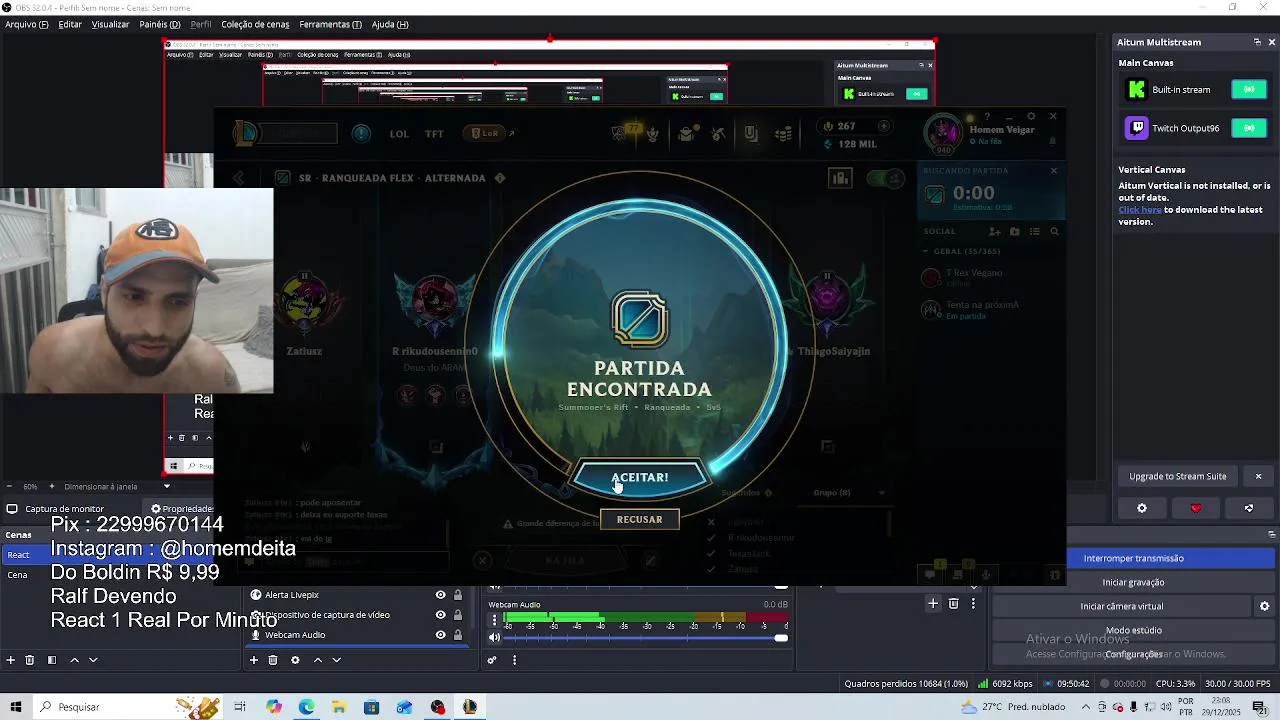Add a new source with plus
The width and height of the screenshot is (1280, 720).
(254, 660)
